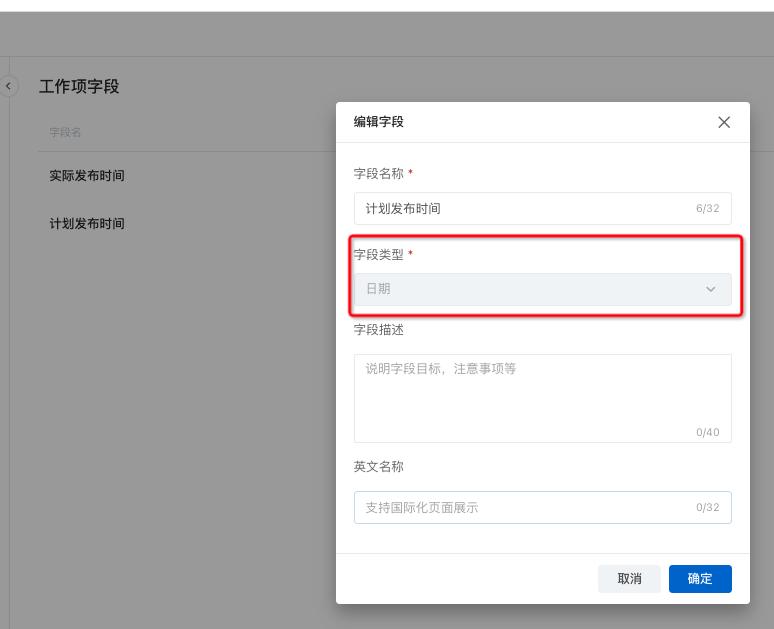Image resolution: width=774 pixels, height=629 pixels.
Task: Click the 字段类型 dropdown arrow
Action: 711,289
